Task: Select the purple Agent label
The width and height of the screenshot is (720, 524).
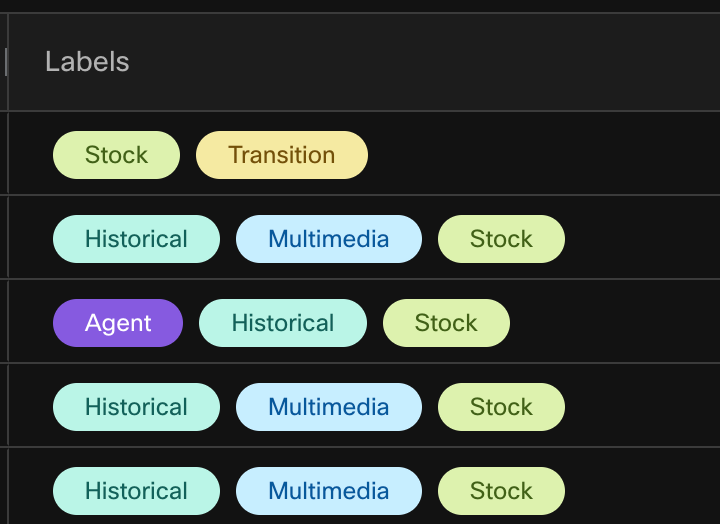Action: [118, 323]
